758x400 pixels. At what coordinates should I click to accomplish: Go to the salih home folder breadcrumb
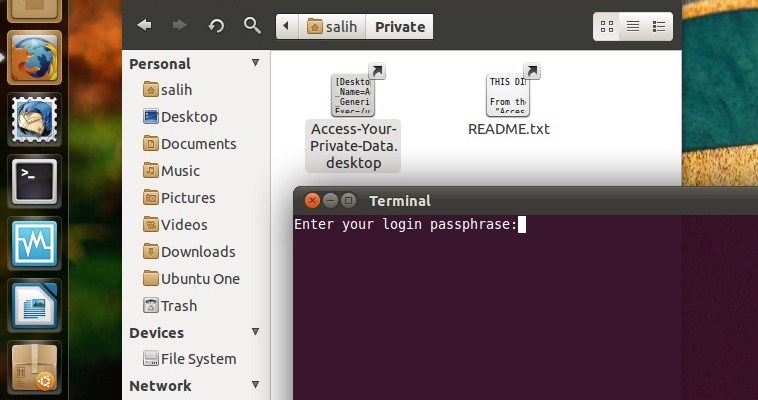(x=332, y=27)
